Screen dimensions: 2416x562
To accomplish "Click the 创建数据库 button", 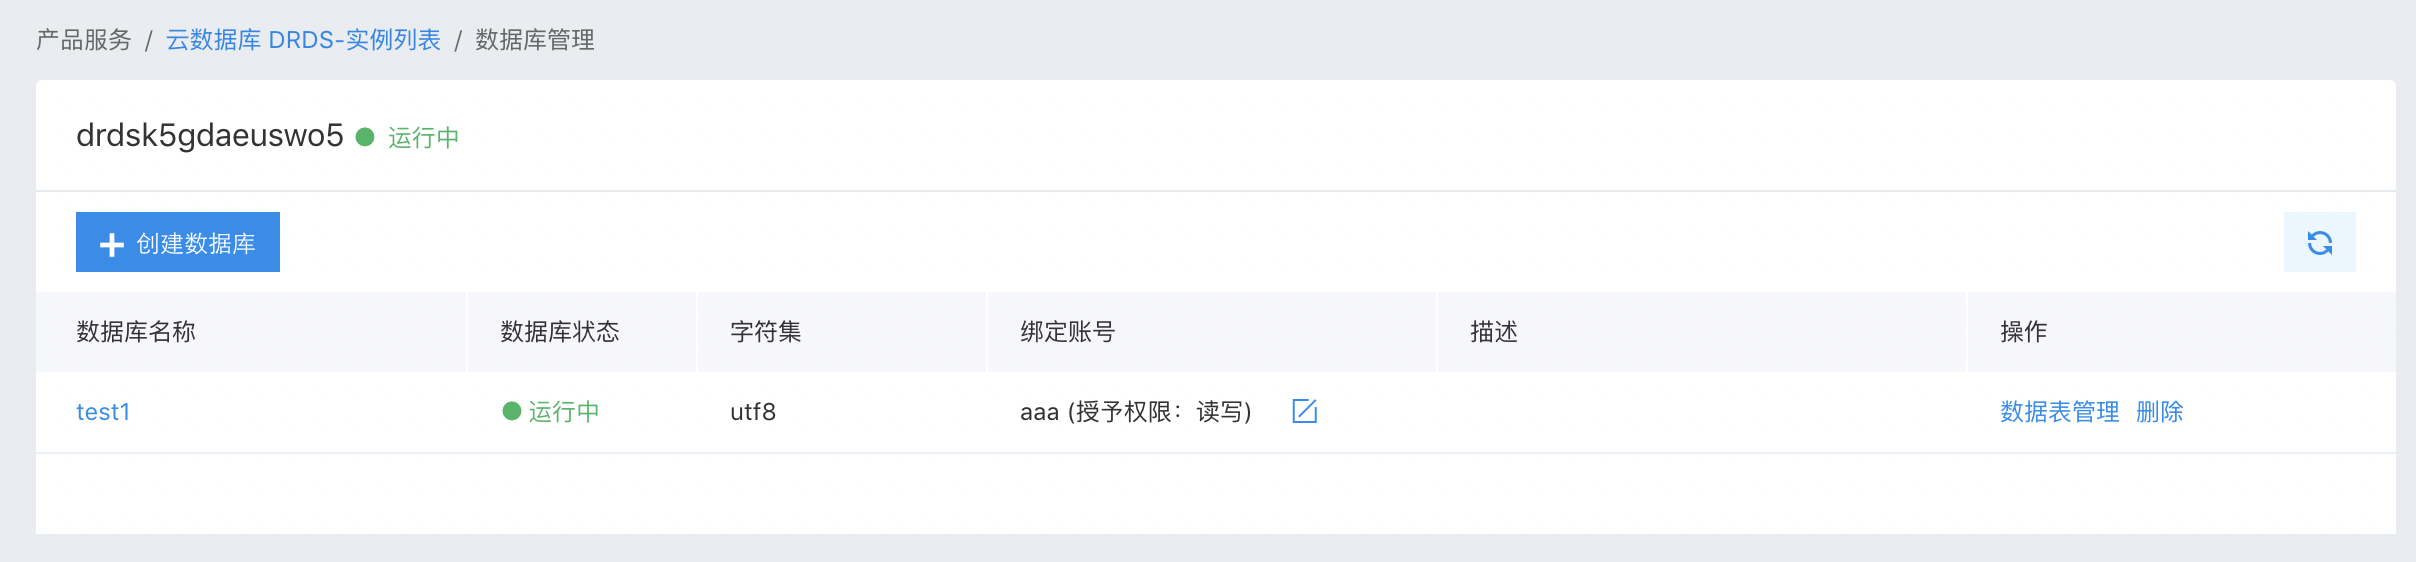I will [x=178, y=242].
